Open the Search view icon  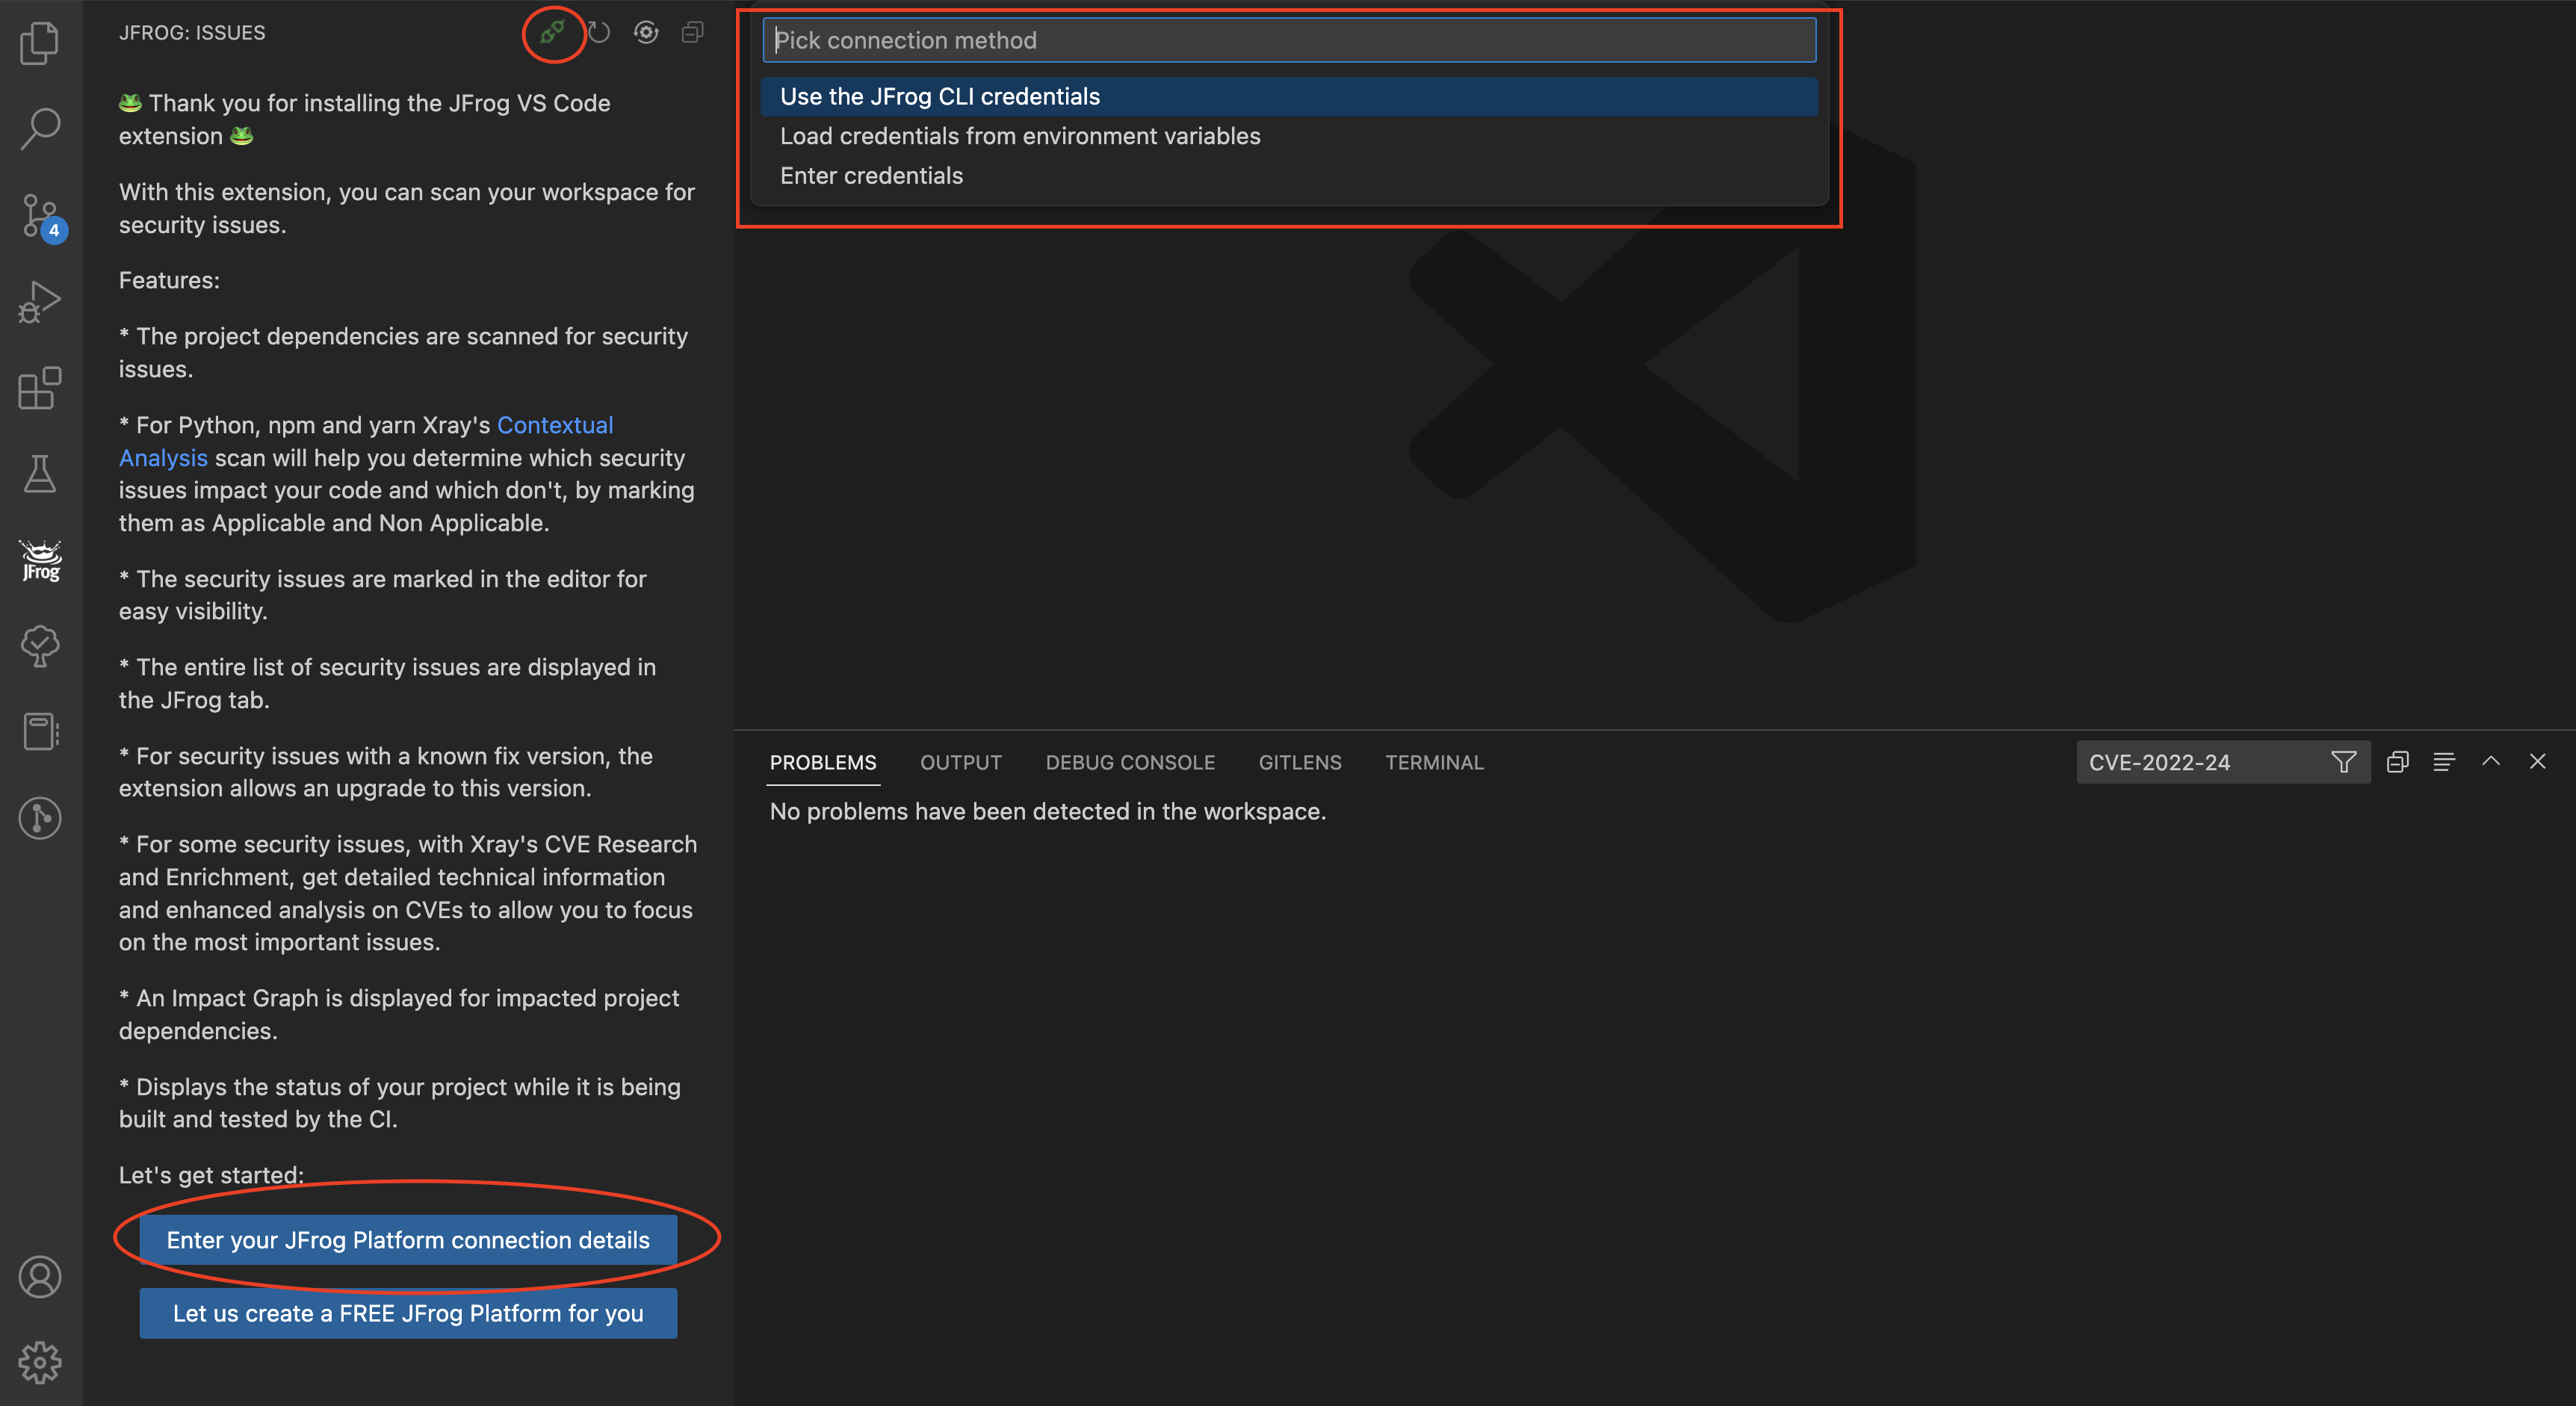pyautogui.click(x=40, y=129)
